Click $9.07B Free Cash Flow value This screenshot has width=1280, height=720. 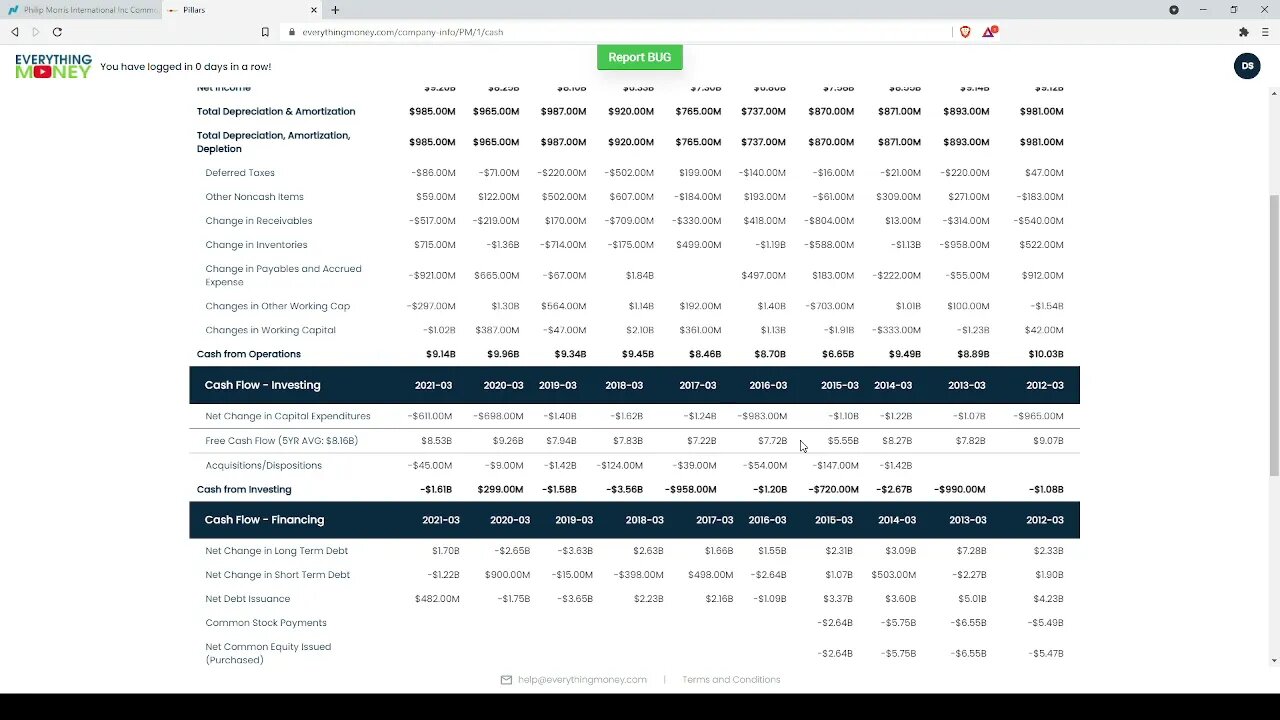[1048, 441]
